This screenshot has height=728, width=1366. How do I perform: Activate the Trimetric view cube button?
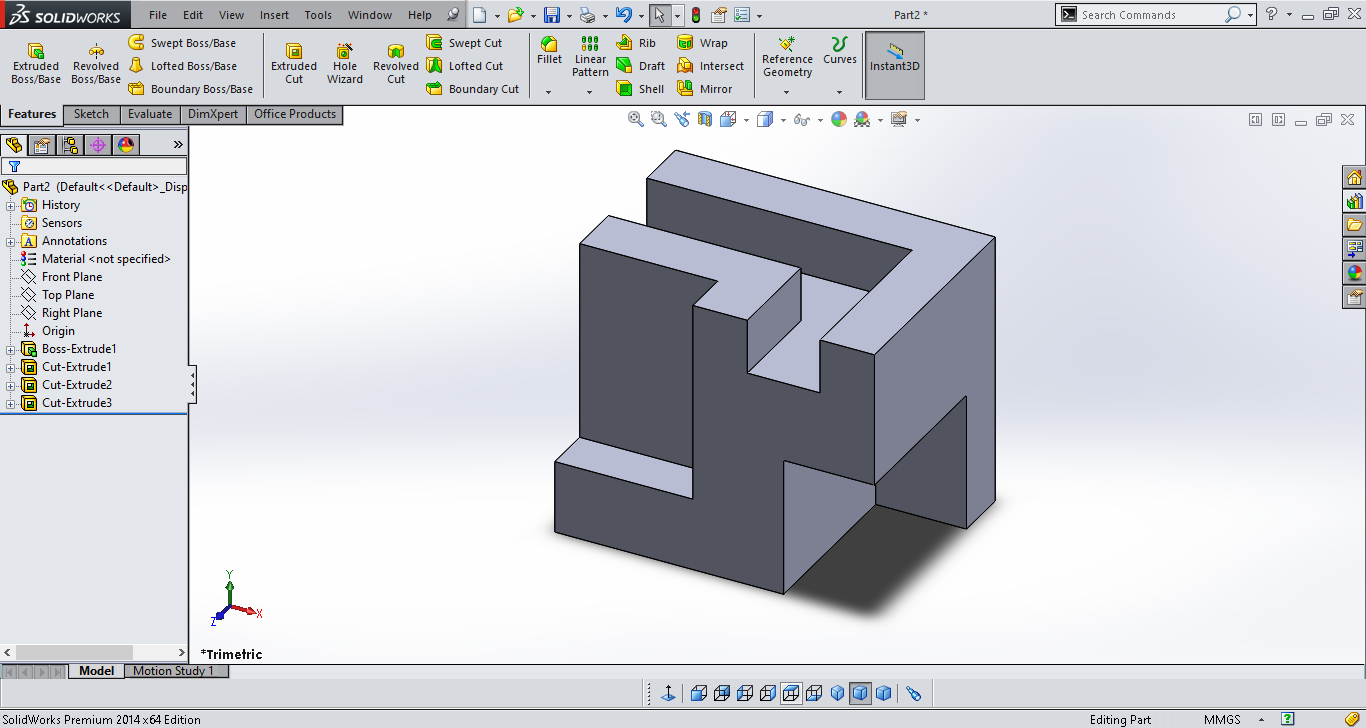coord(860,693)
